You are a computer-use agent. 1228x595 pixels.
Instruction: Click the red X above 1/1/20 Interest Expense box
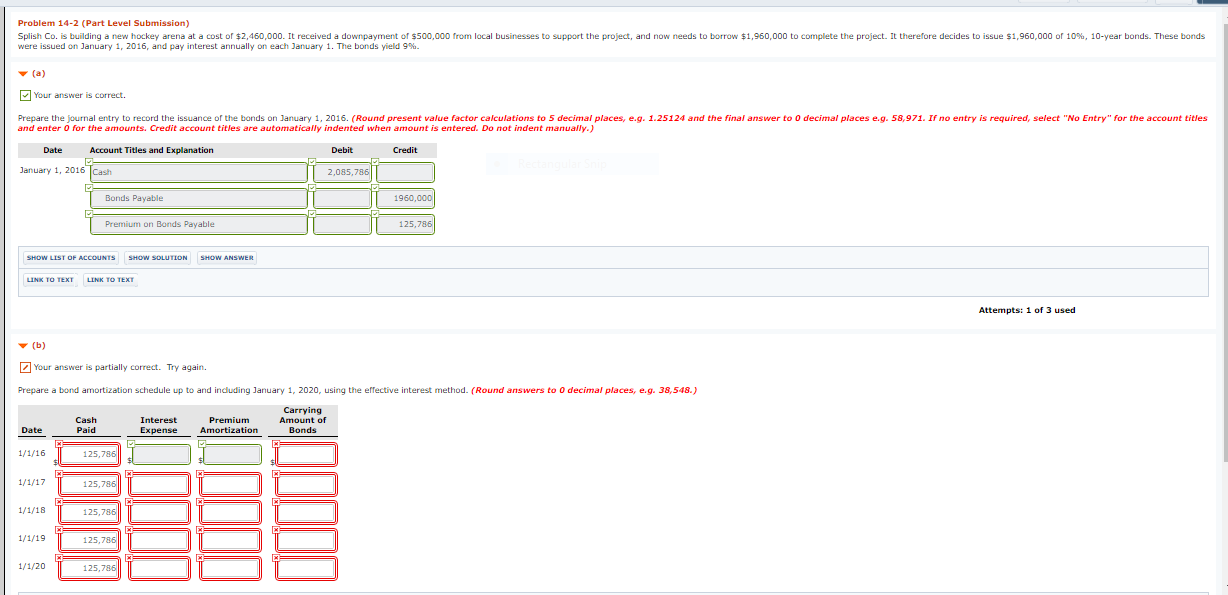click(130, 557)
